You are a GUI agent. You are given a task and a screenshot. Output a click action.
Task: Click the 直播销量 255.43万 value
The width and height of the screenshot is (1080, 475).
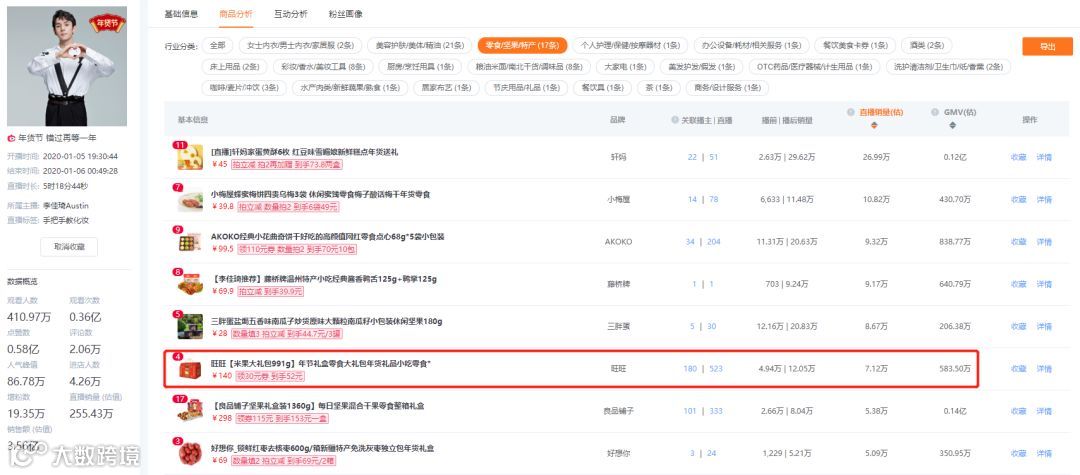point(91,413)
